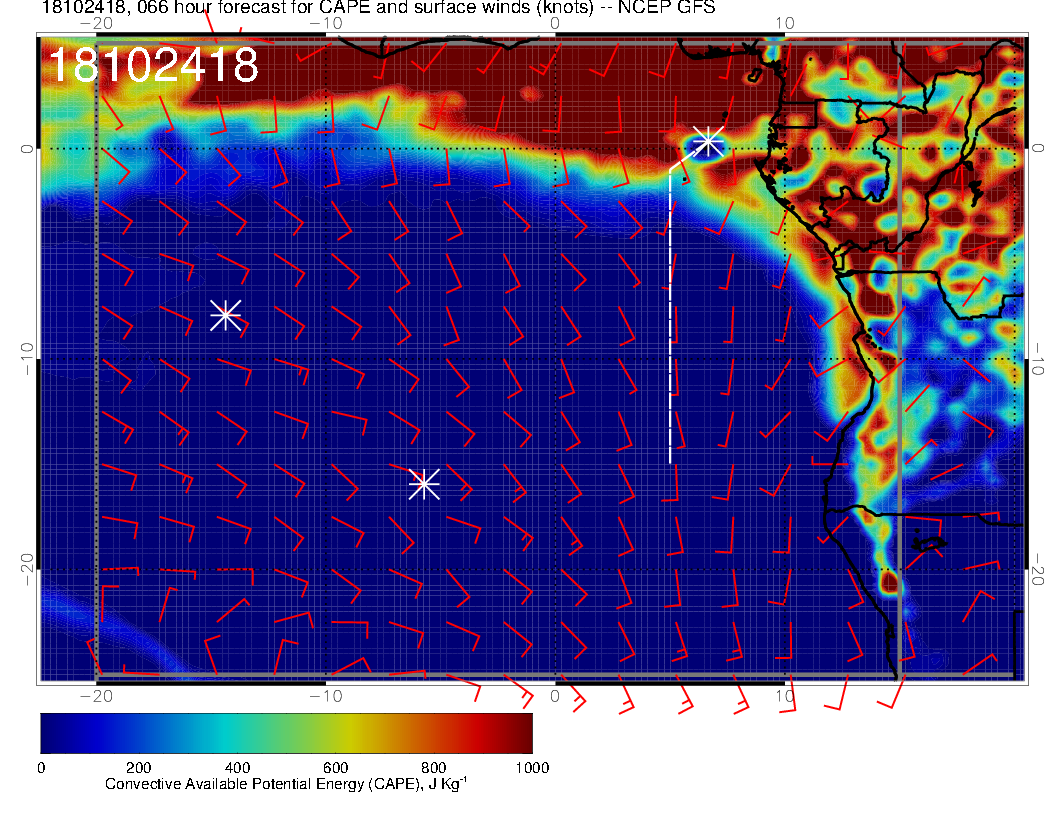This screenshot has height=816, width=1056.
Task: Select the colorbar tick value 200
Action: (139, 768)
